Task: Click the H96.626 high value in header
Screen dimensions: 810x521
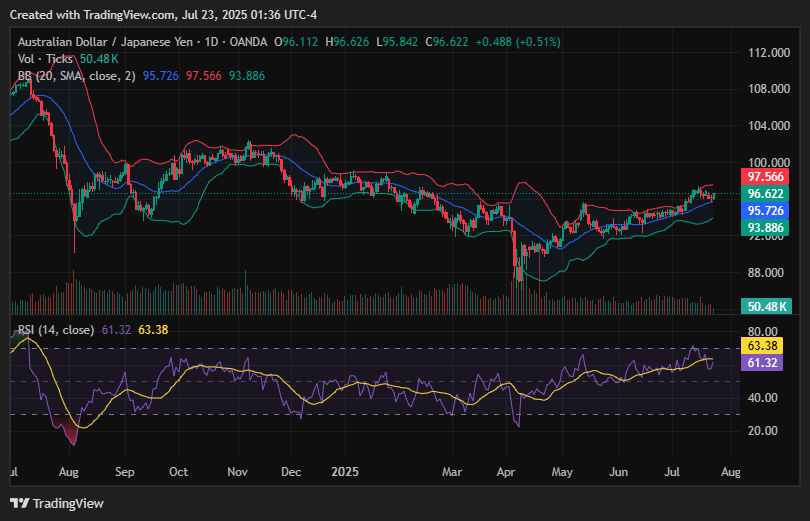Action: click(x=347, y=42)
